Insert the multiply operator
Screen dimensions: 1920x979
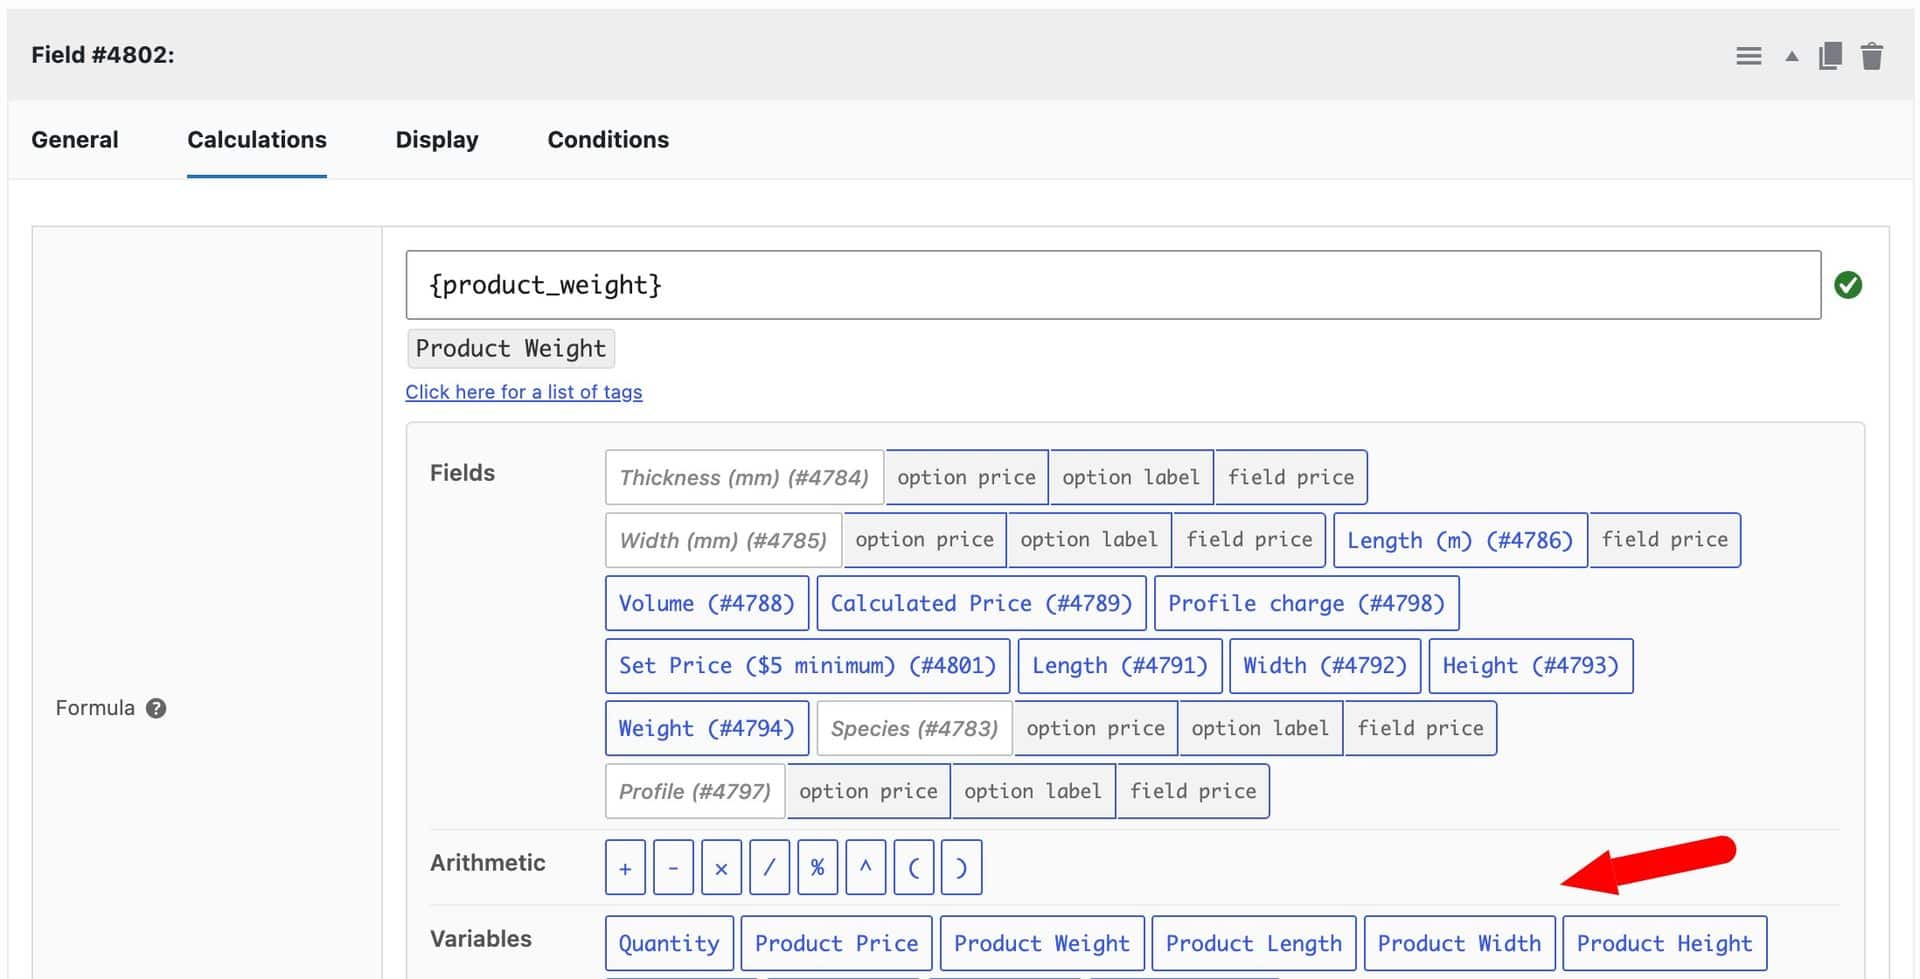721,867
